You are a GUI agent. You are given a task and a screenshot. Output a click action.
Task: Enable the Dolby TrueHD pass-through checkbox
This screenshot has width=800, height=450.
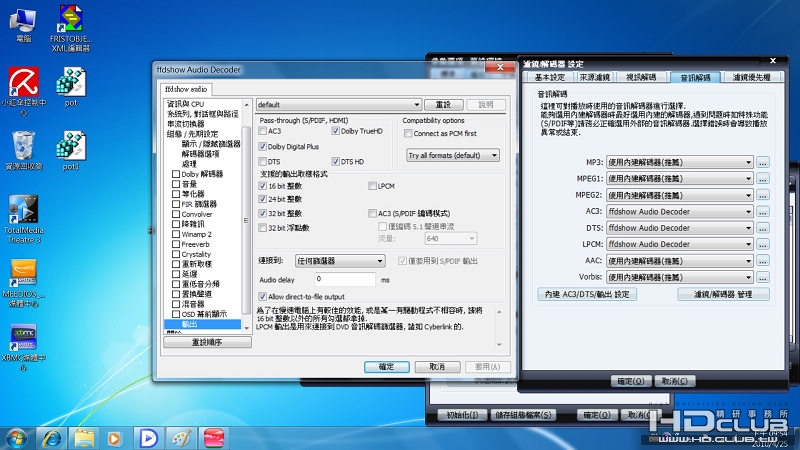coord(337,131)
